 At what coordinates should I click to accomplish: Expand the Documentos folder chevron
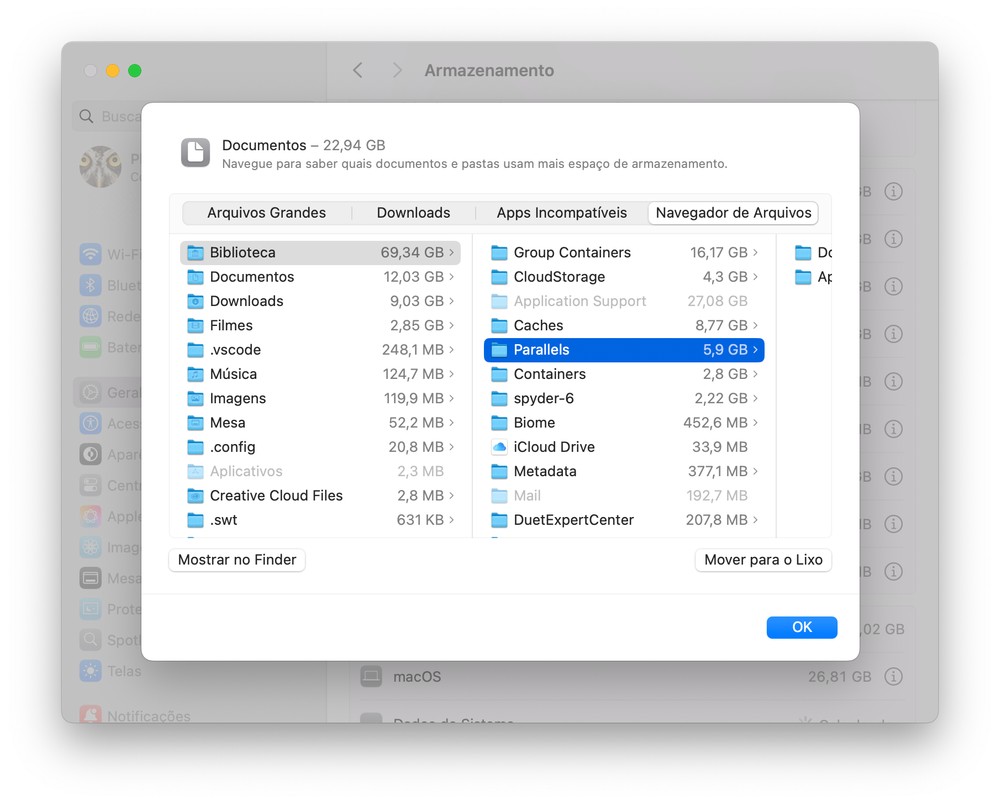pyautogui.click(x=452, y=277)
